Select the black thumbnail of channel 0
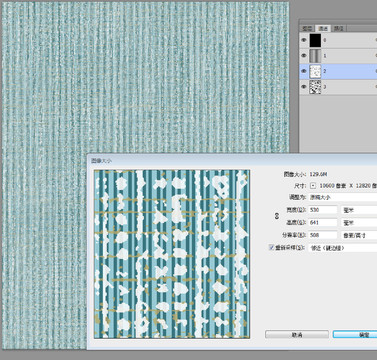Screen dimensions: 377x360 [315, 40]
